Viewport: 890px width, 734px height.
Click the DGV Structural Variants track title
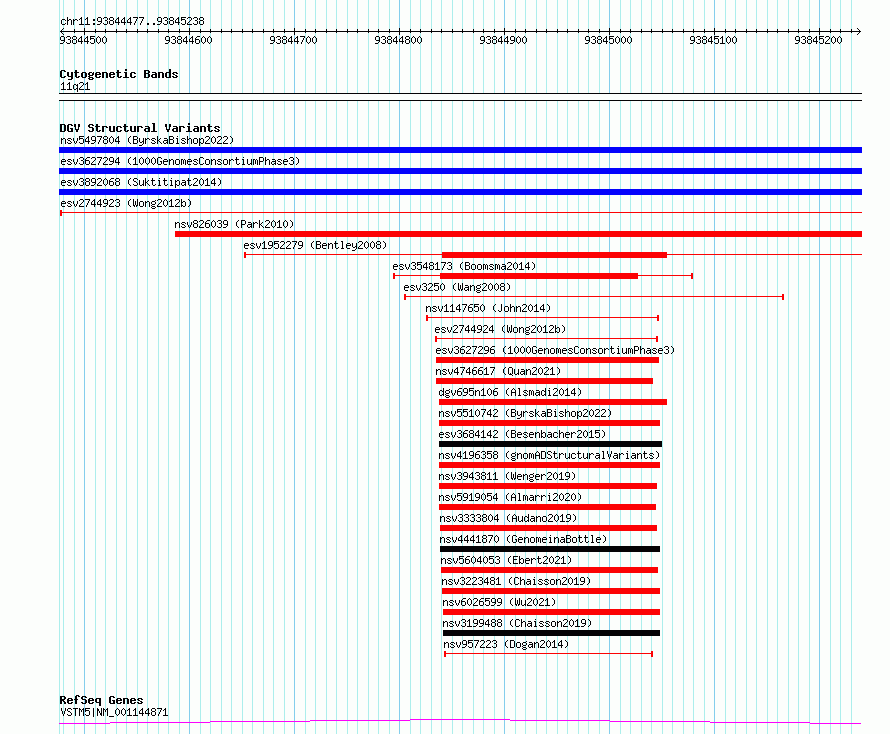tap(140, 128)
